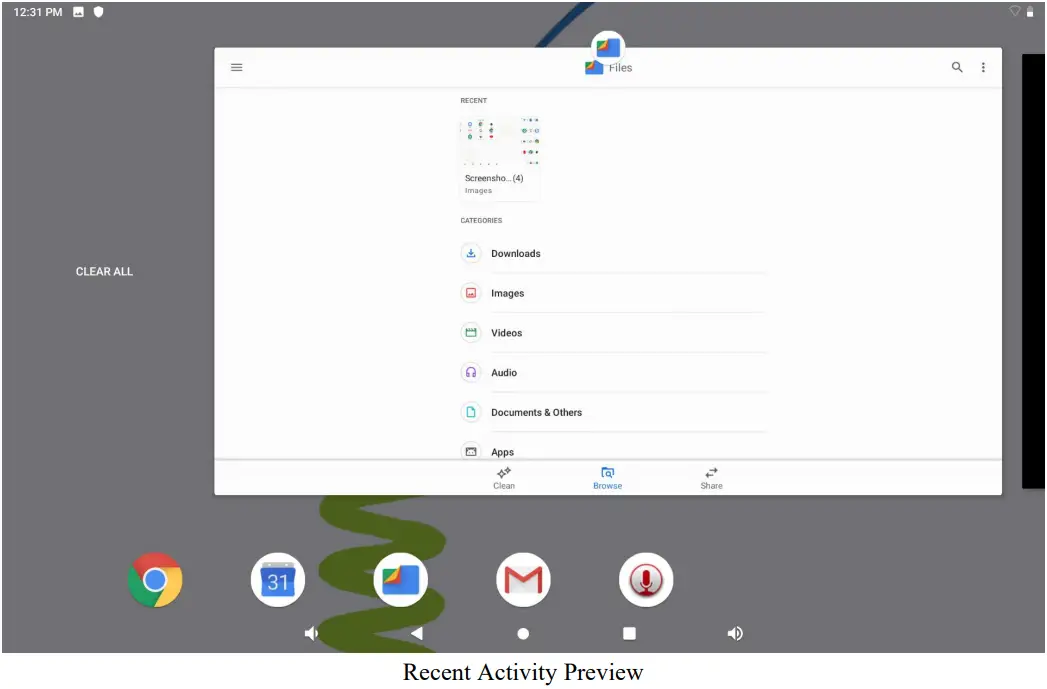Click the Audio headphones icon
Image resolution: width=1047 pixels, height=689 pixels.
tap(471, 372)
